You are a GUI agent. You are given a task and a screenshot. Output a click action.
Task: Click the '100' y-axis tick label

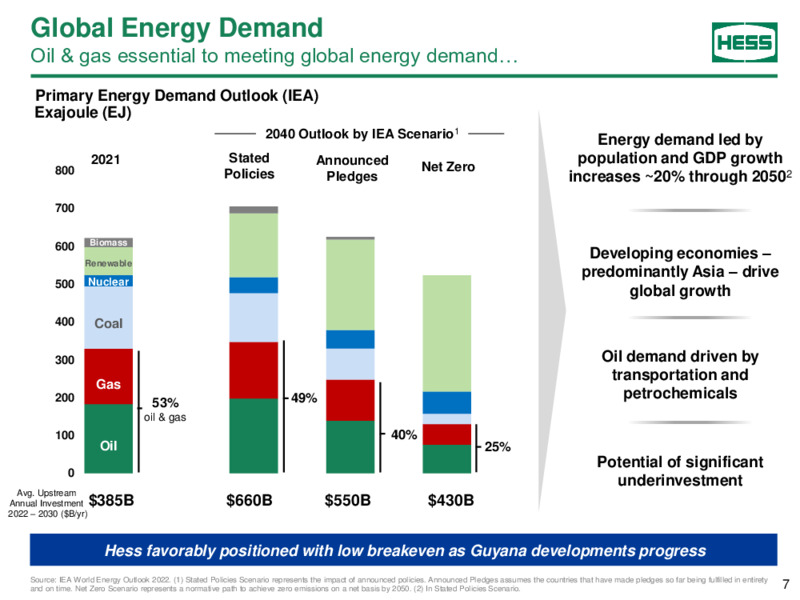(65, 435)
